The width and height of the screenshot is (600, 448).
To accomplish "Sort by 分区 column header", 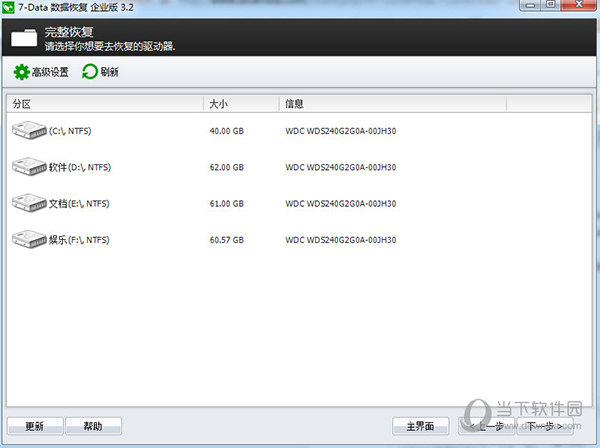I will (x=105, y=104).
